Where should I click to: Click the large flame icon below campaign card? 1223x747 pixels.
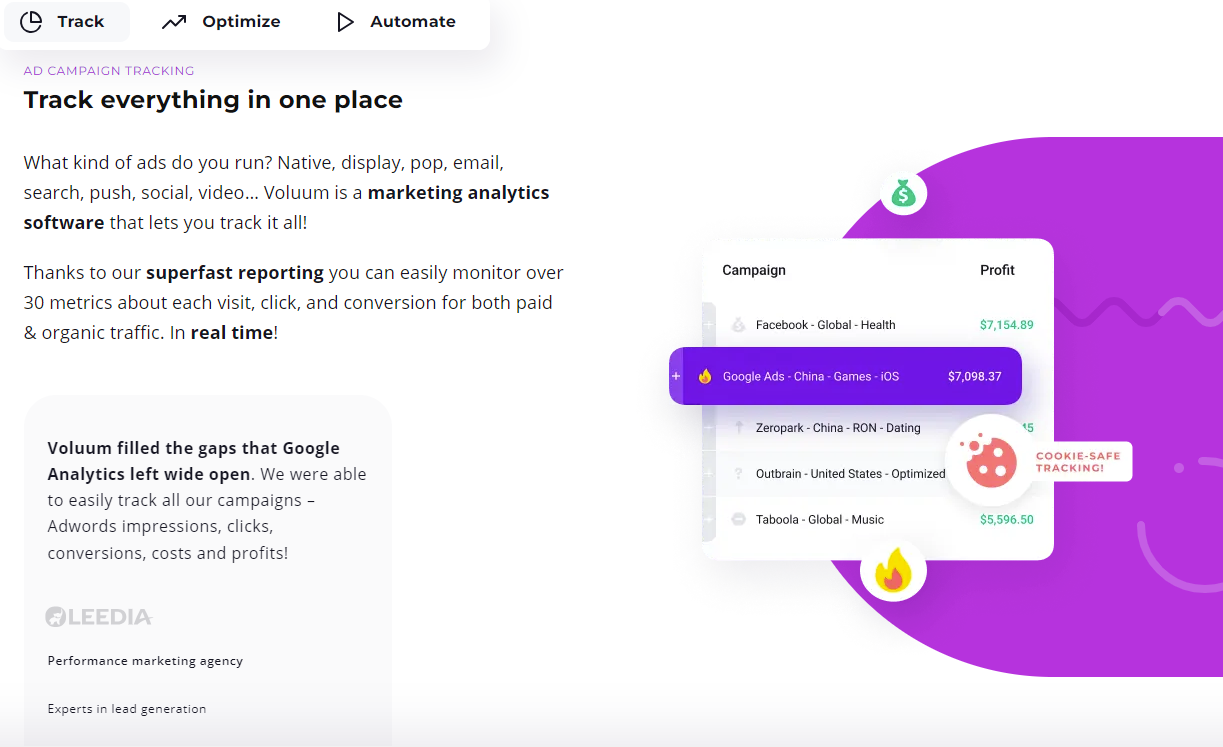[893, 573]
